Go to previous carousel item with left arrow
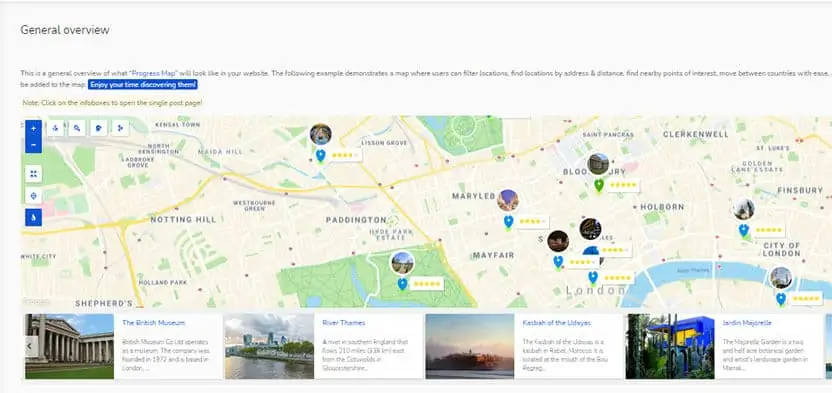 pyautogui.click(x=30, y=346)
